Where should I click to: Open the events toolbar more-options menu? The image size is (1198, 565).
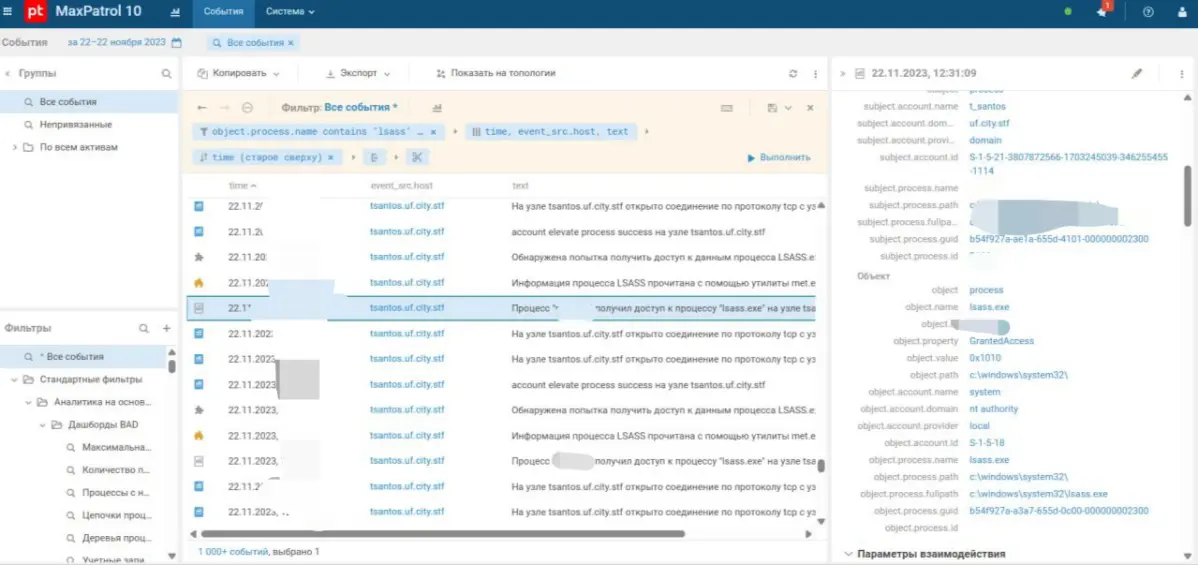coord(815,74)
